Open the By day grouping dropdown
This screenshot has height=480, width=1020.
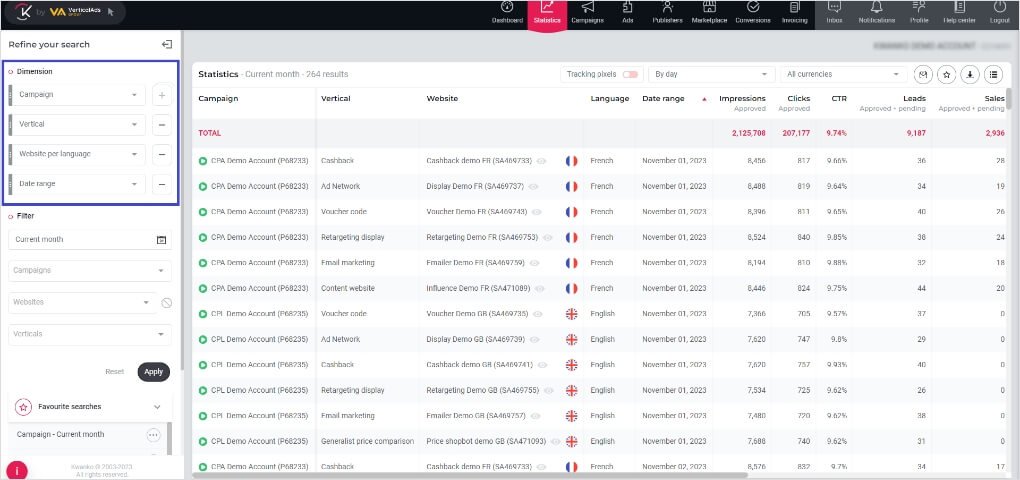711,74
